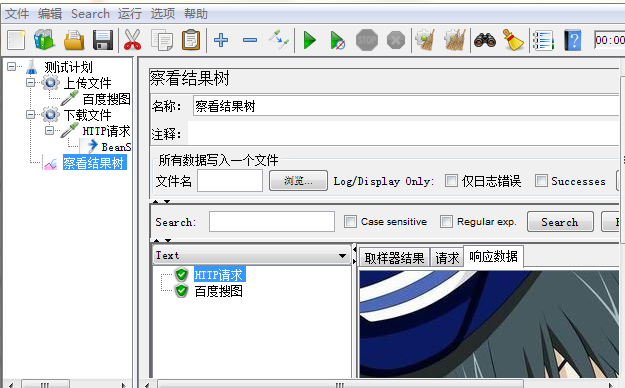Select 百度搜图 sampler in test plan tree
The width and height of the screenshot is (625, 388).
pyautogui.click(x=106, y=99)
